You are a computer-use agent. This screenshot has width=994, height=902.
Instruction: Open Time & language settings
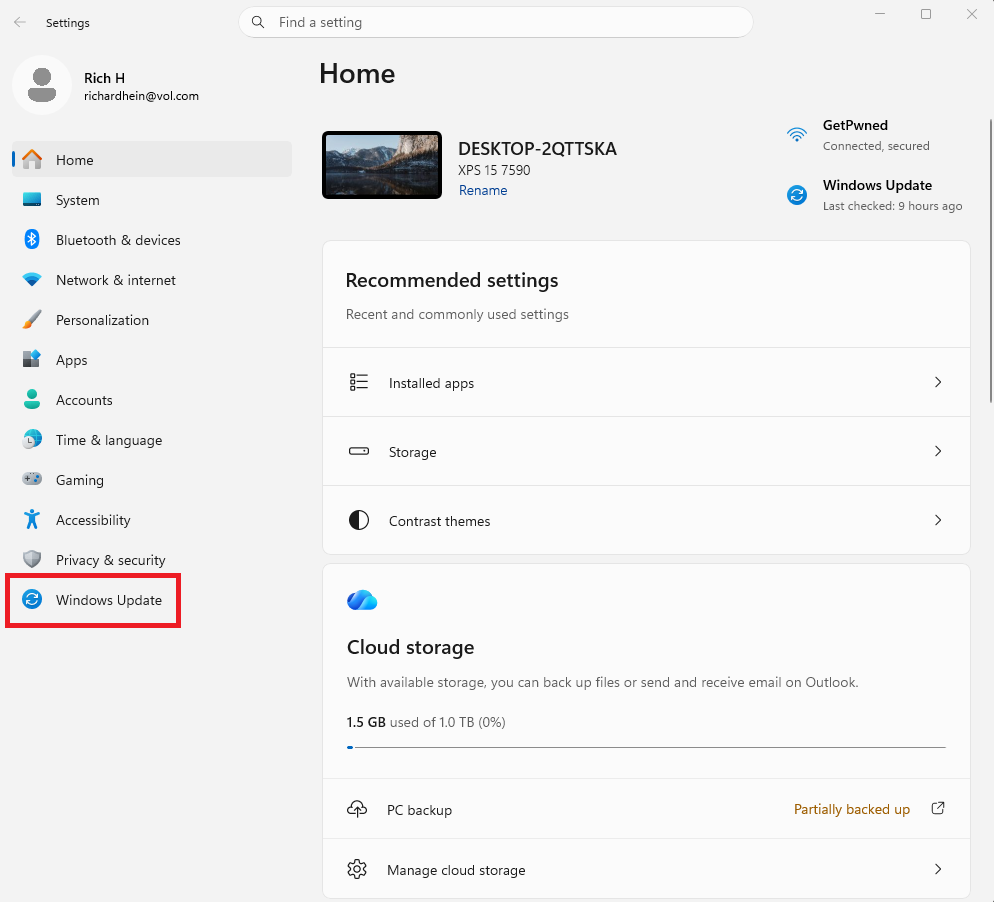(152, 439)
